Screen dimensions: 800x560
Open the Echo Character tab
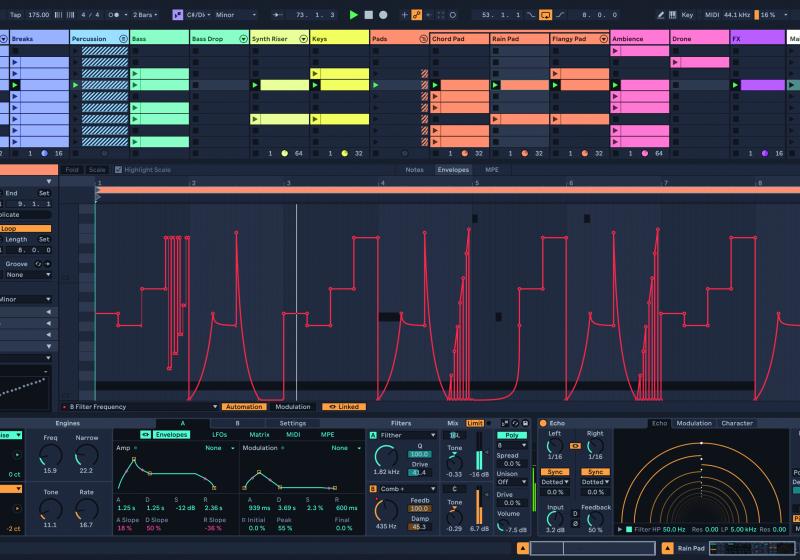coord(737,423)
